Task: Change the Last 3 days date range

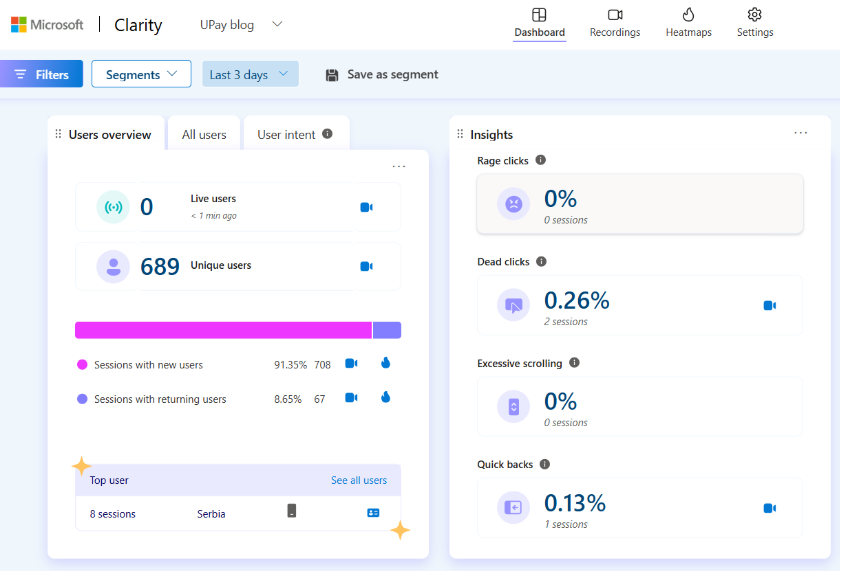Action: coord(250,74)
